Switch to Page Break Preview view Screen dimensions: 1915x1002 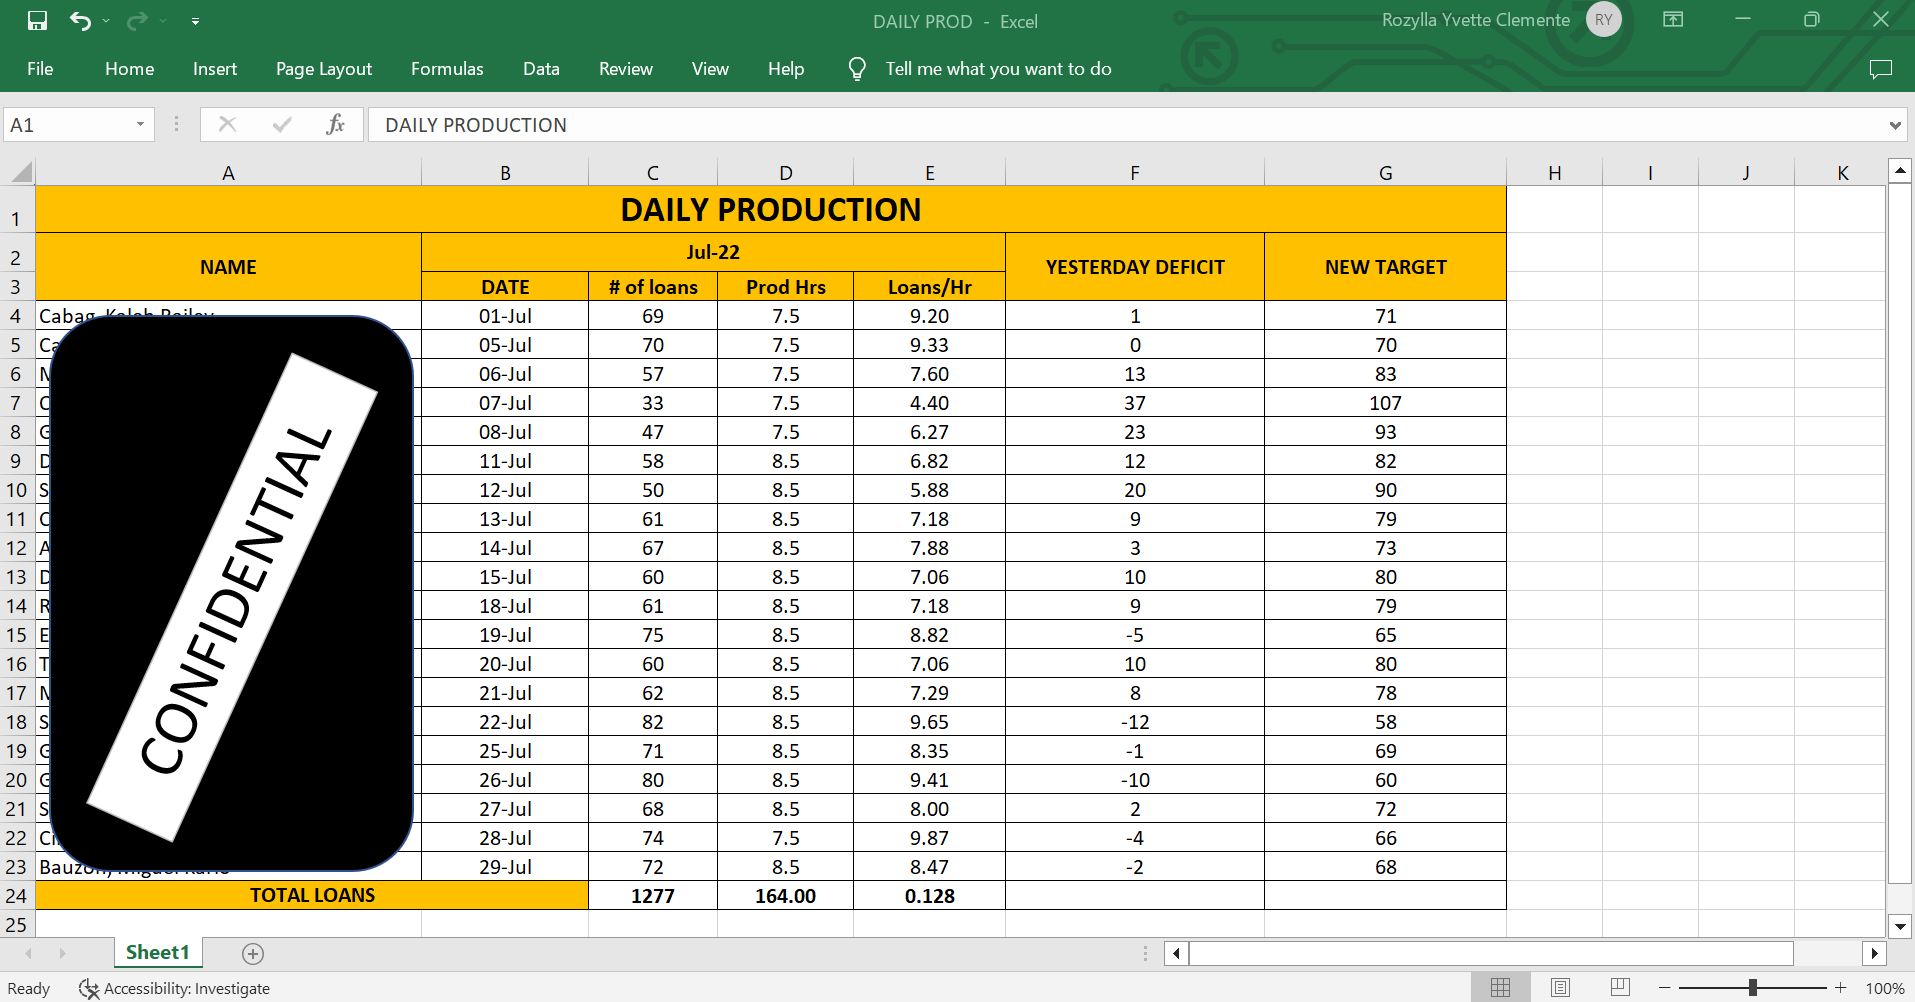coord(1620,988)
